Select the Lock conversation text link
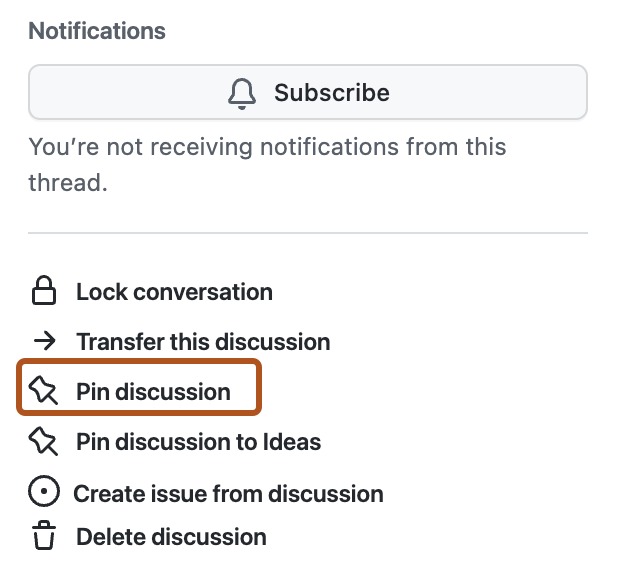The image size is (622, 572). point(174,292)
